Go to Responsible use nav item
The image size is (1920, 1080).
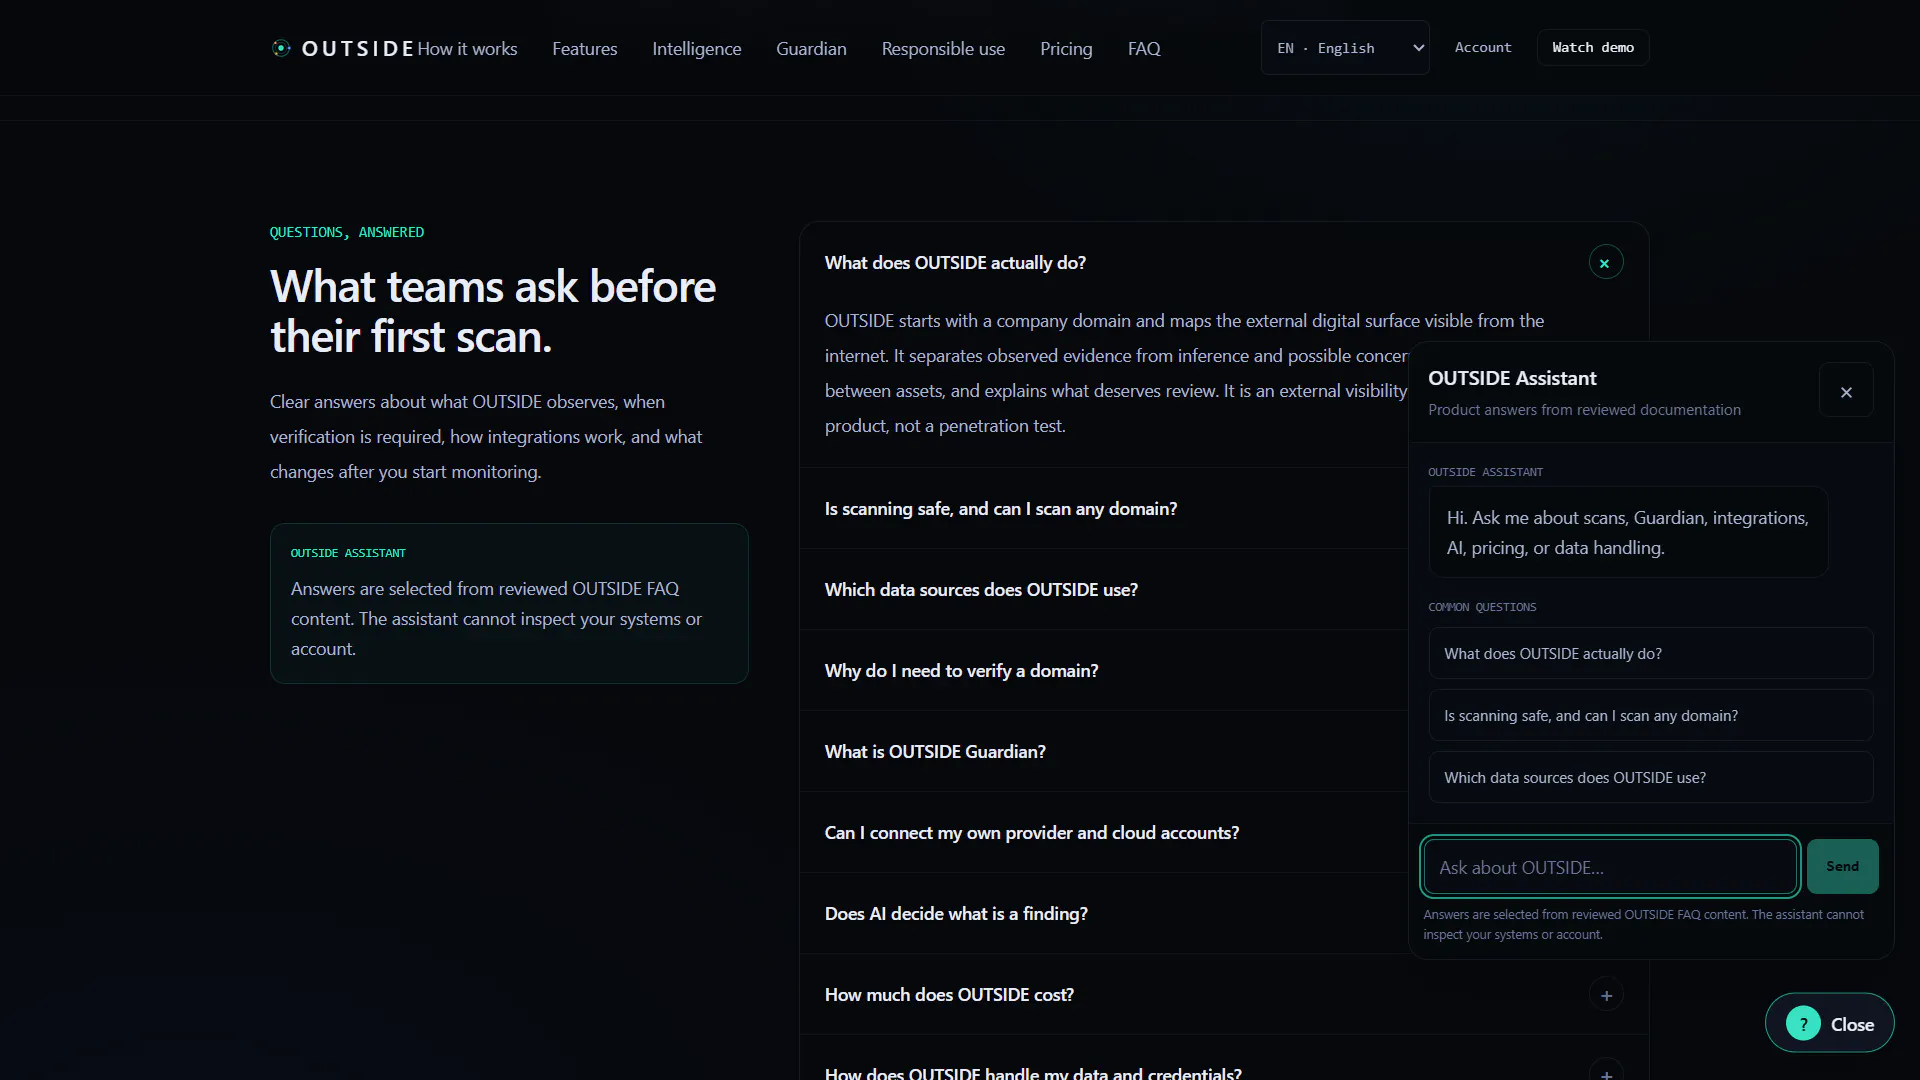tap(943, 48)
